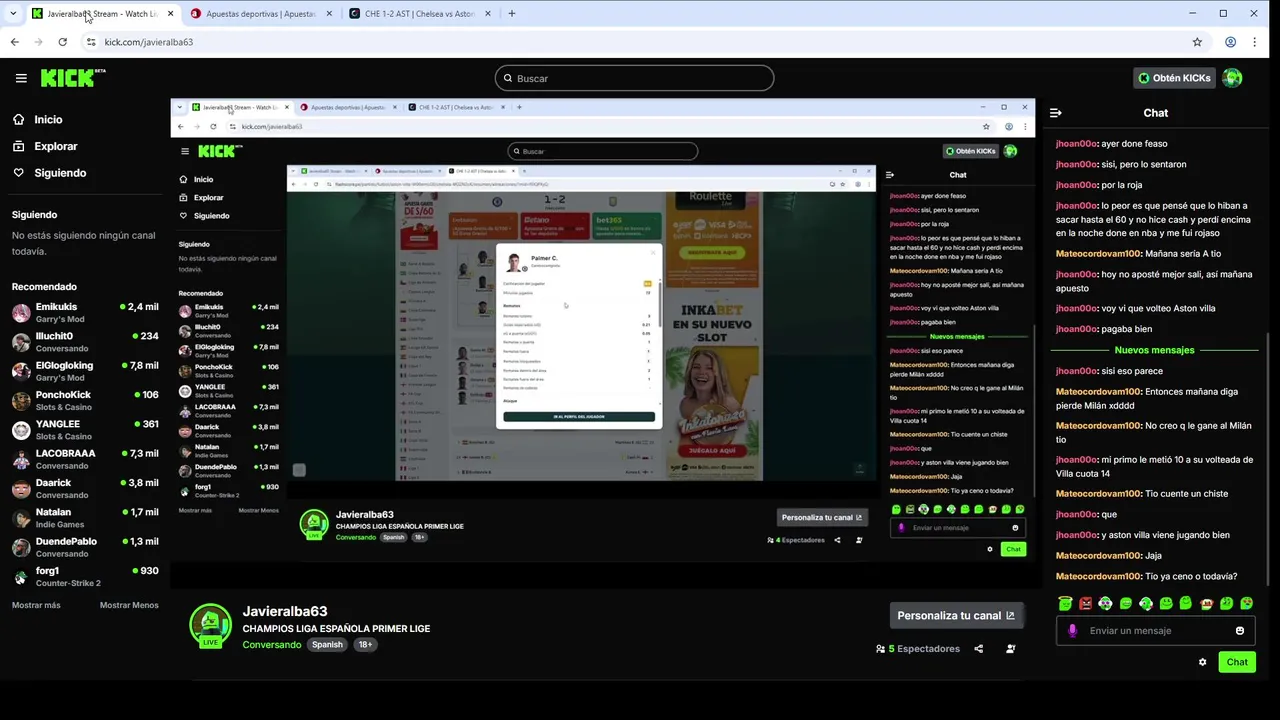1280x720 pixels.
Task: Click Mateocordovam100 beside 'Tio ya ceno o todavía?'
Action: (x=1098, y=577)
